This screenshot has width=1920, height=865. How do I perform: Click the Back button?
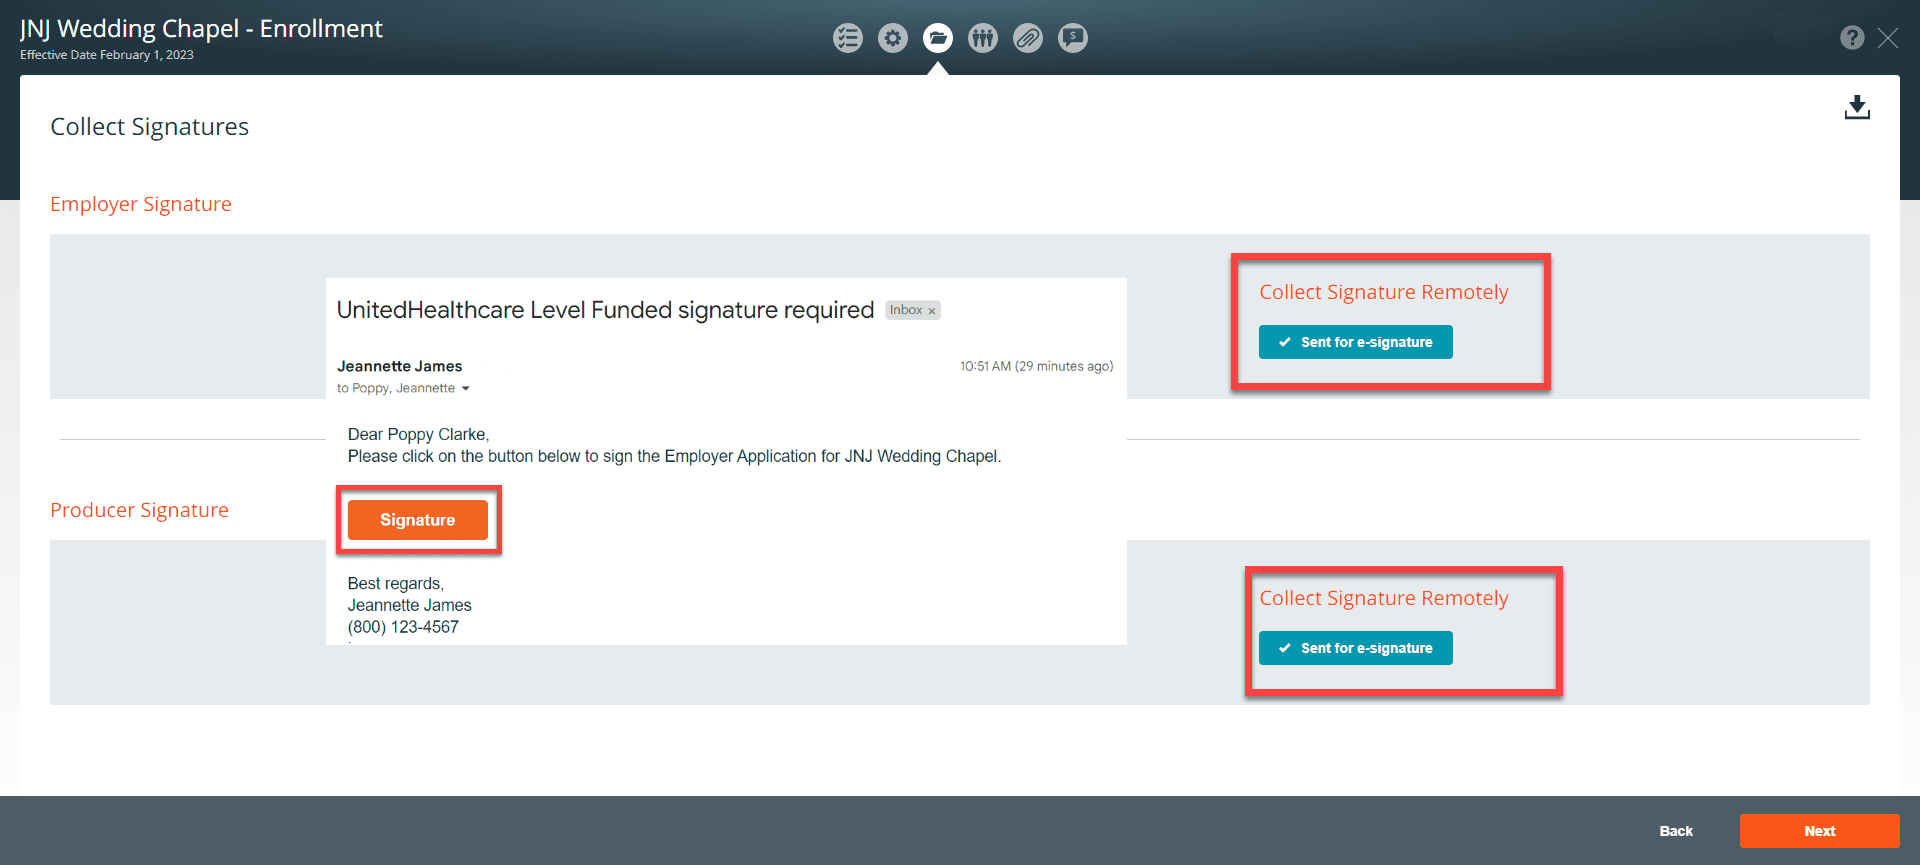tap(1676, 831)
